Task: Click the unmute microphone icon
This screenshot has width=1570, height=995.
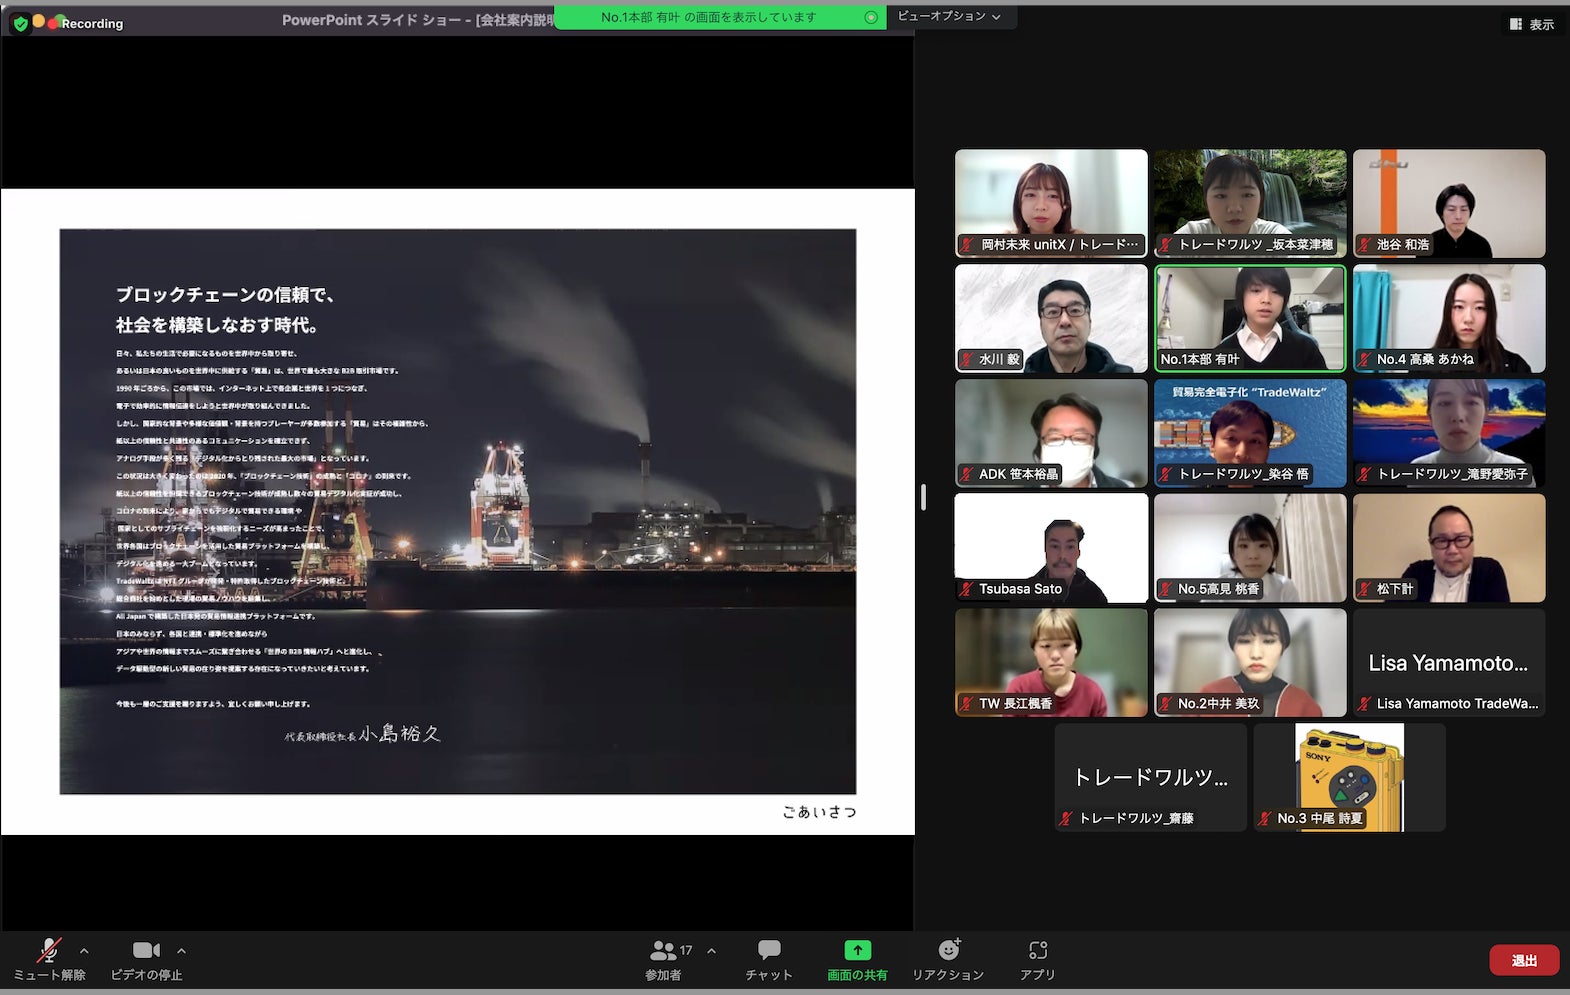Action: point(49,950)
